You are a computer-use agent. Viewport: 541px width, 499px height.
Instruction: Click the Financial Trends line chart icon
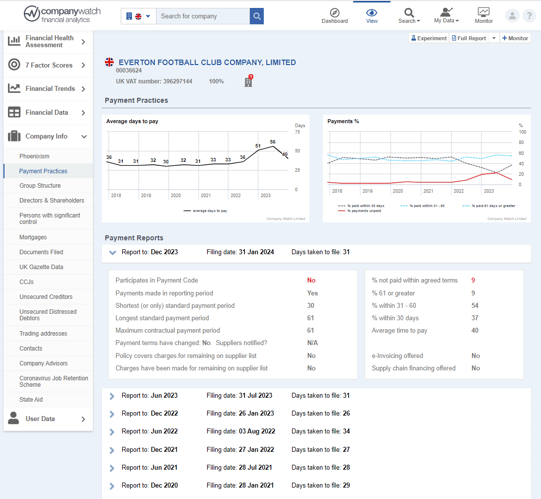pyautogui.click(x=14, y=88)
